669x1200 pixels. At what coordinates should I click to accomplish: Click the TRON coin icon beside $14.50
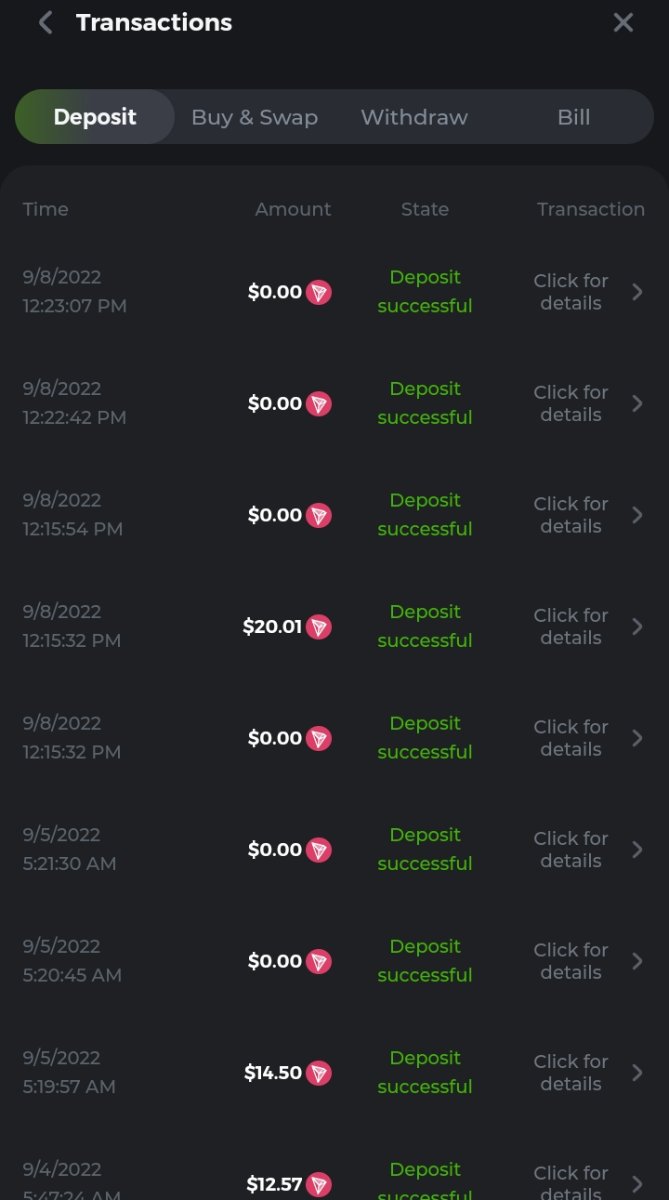(x=319, y=1073)
